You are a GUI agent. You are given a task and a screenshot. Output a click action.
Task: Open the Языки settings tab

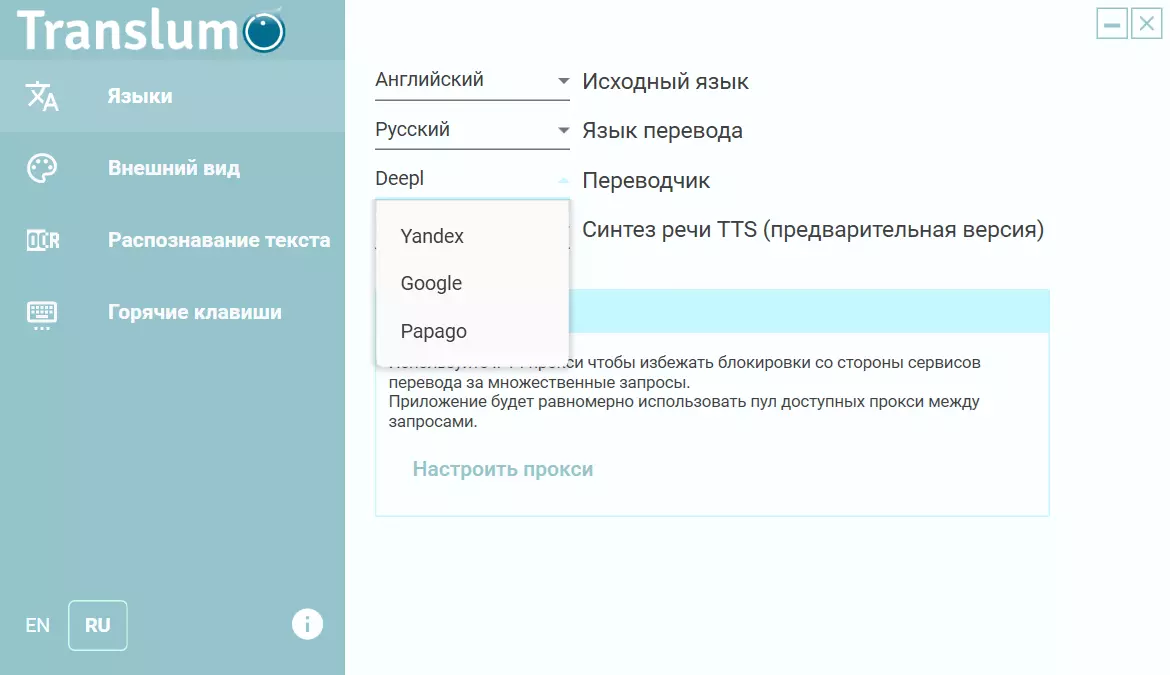point(172,96)
